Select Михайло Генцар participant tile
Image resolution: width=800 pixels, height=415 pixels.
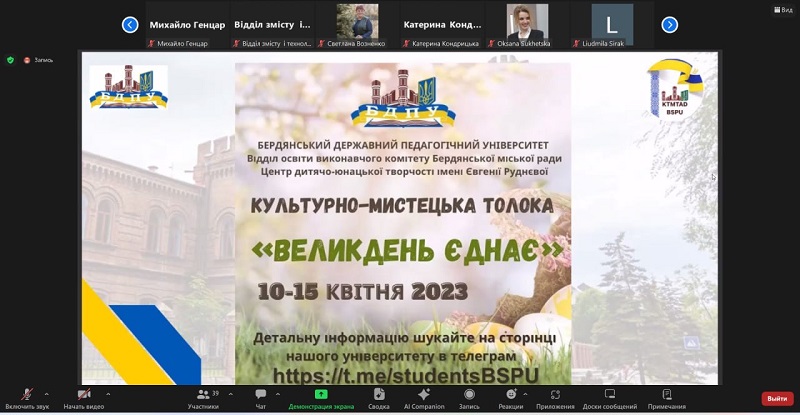187,25
